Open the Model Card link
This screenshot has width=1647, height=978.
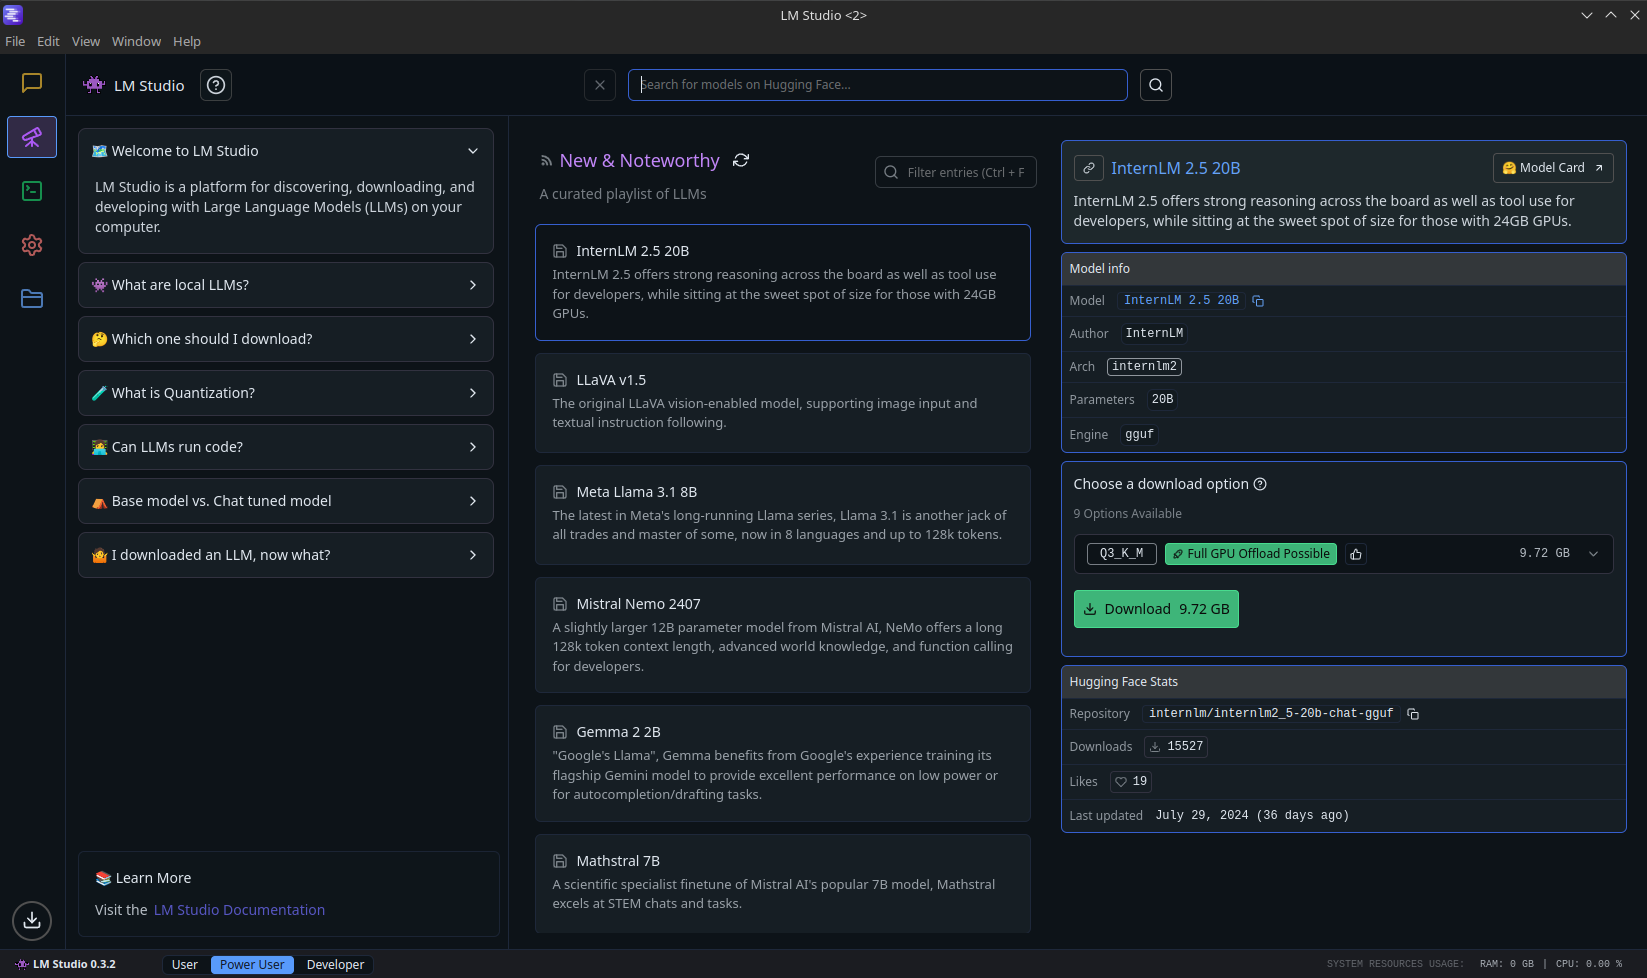click(x=1553, y=168)
